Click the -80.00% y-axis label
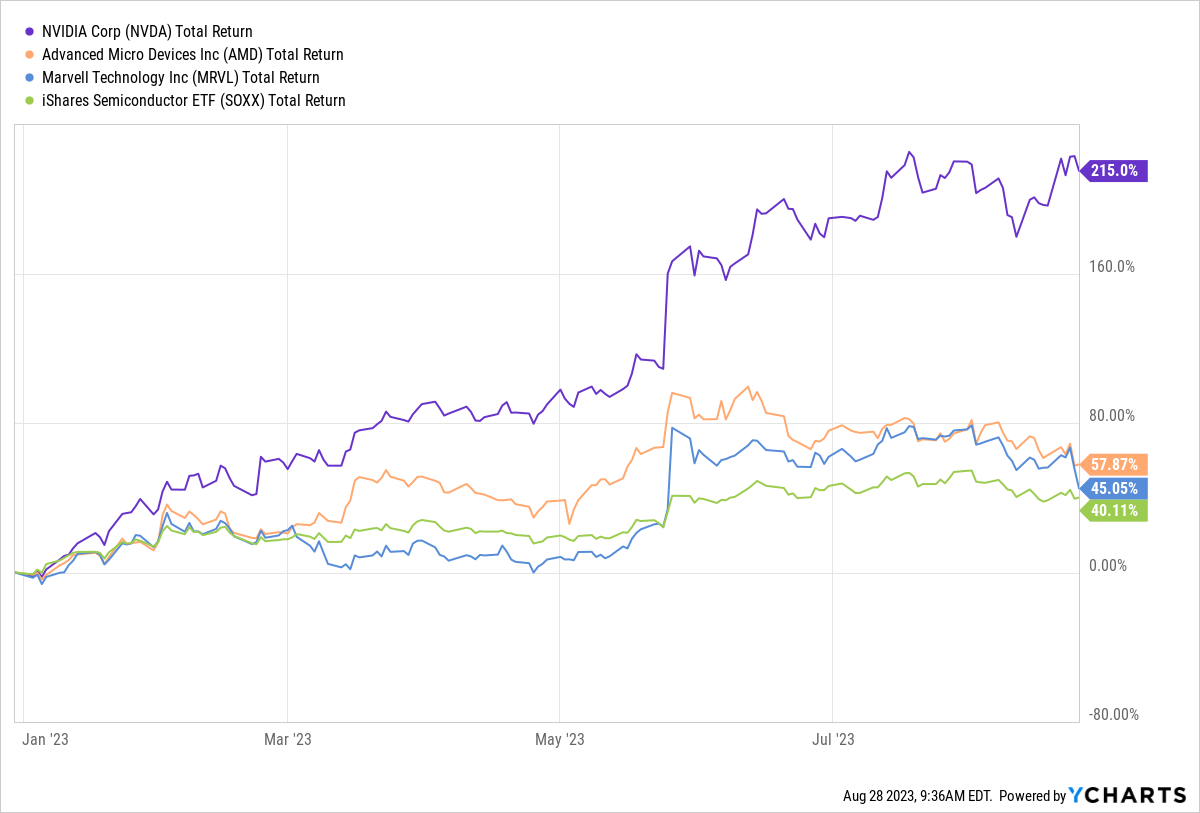 [x=1113, y=714]
